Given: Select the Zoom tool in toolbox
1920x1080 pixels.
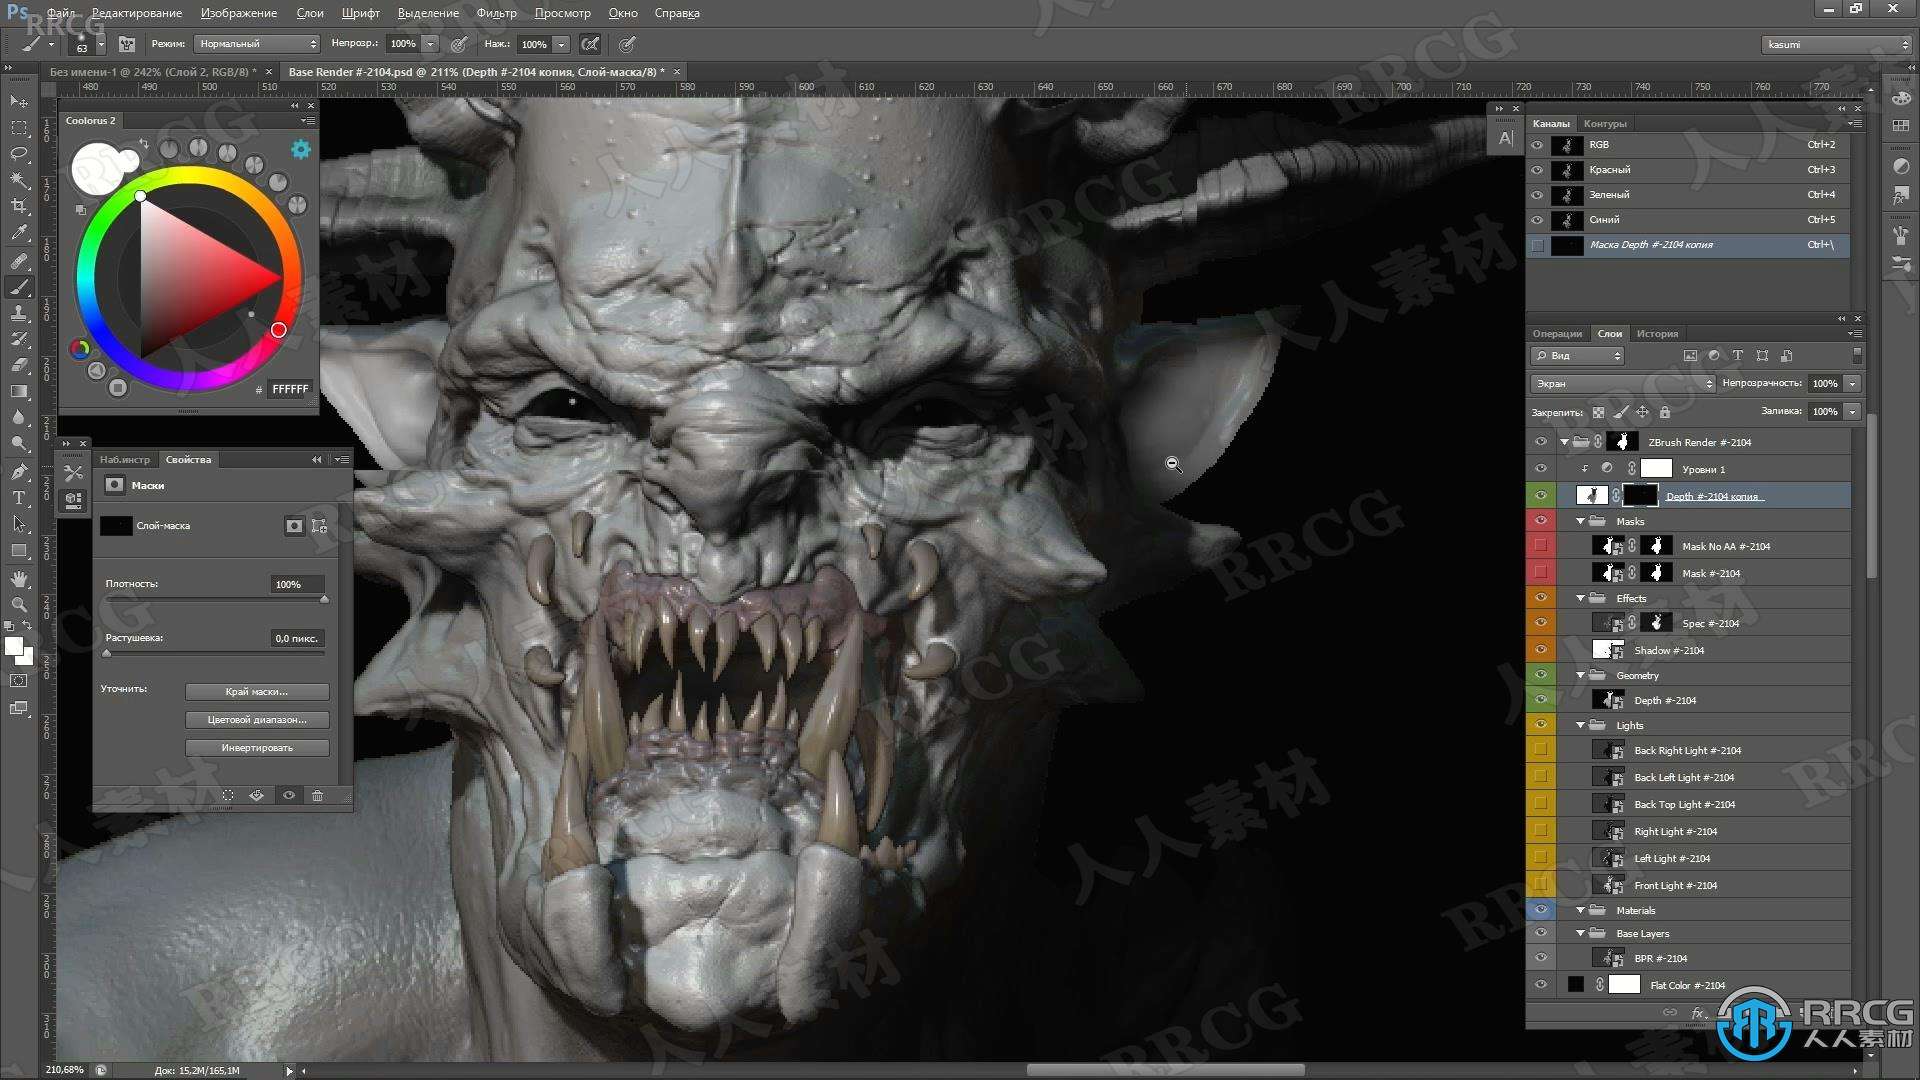Looking at the screenshot, I should point(19,605).
